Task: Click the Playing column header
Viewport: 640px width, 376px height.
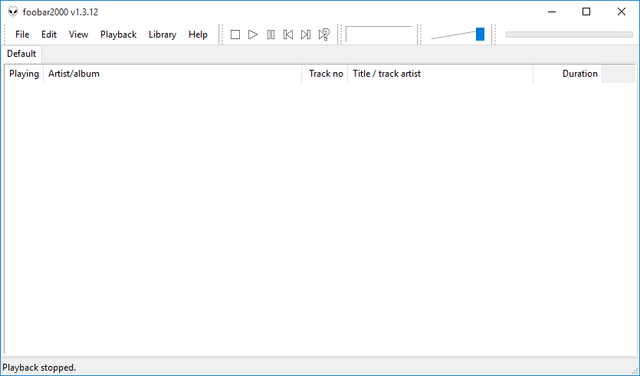Action: click(x=24, y=74)
